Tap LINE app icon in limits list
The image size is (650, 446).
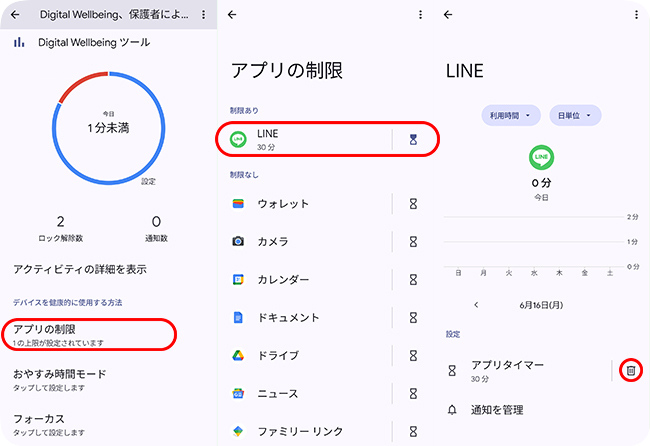point(238,139)
